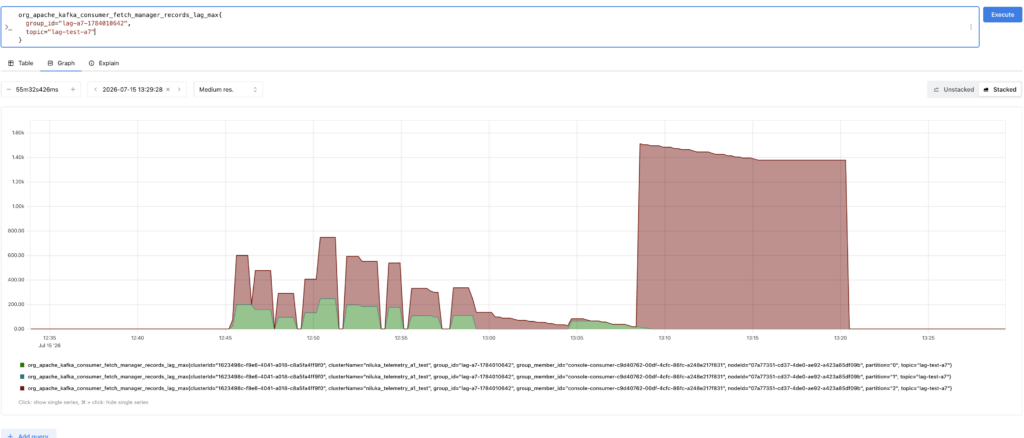Open the query options three-dot menu
The height and width of the screenshot is (438, 1024).
(x=971, y=27)
